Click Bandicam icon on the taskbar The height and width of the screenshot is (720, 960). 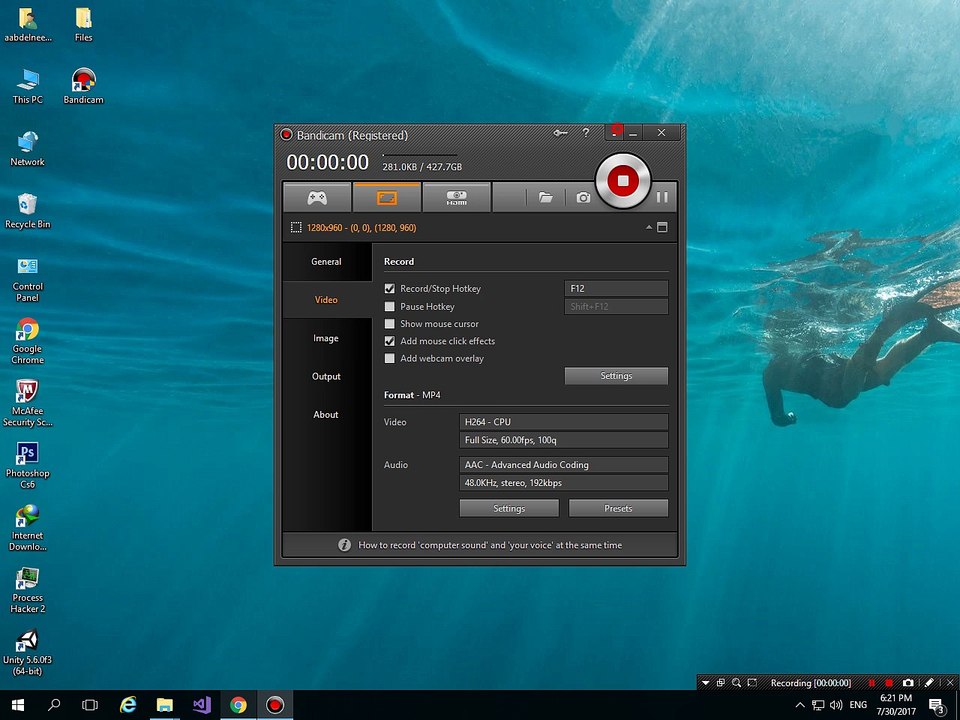tap(275, 705)
